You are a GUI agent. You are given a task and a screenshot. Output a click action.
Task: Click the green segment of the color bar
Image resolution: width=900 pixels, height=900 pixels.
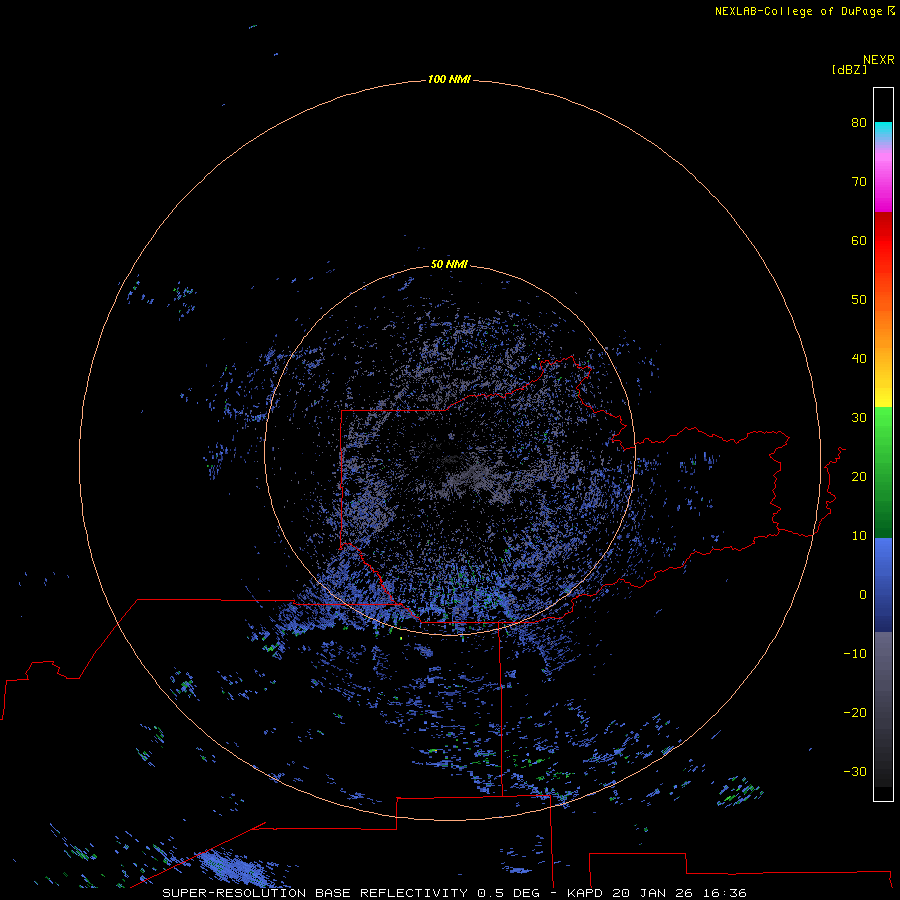tap(883, 472)
